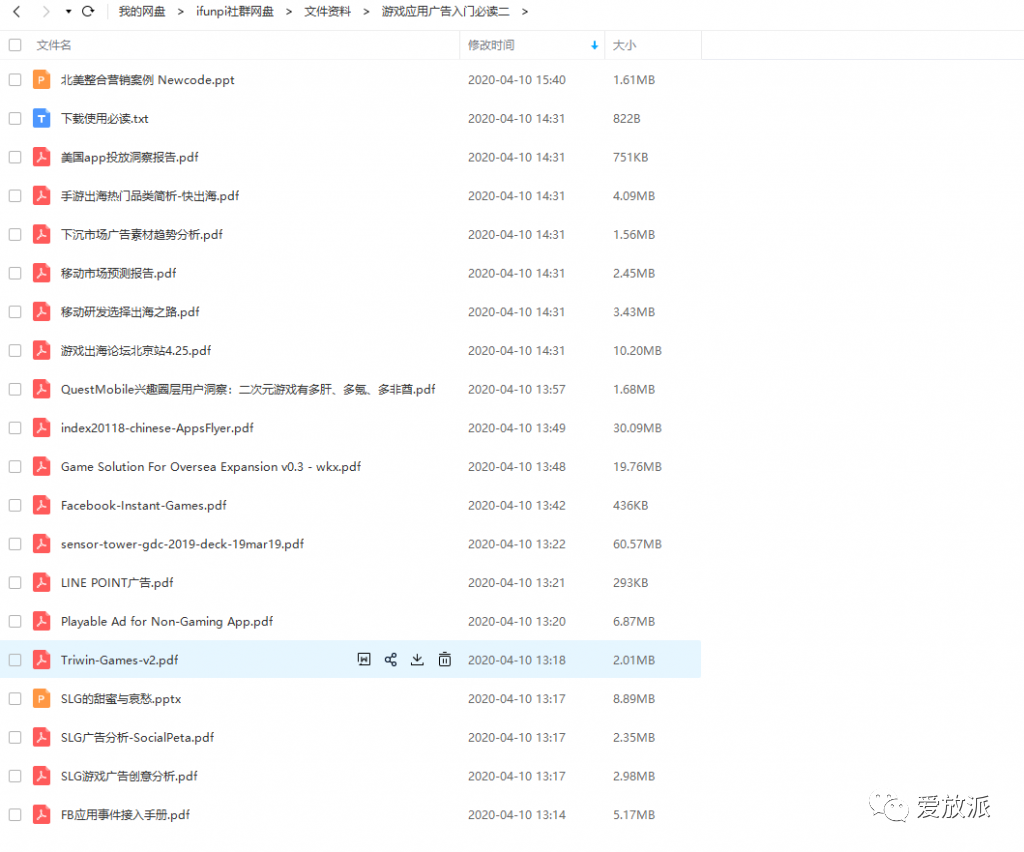Open the file 游戏出海论坛北京站4.25.pdf
The height and width of the screenshot is (852, 1024).
(x=136, y=351)
